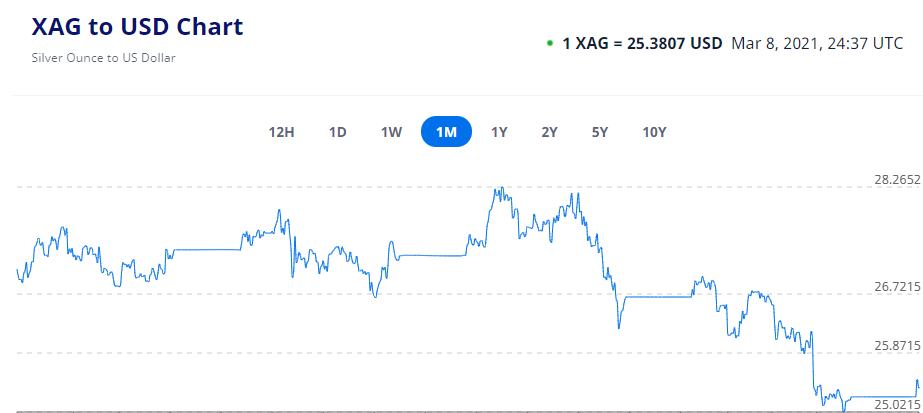Switch chart to 1D range

pos(338,132)
